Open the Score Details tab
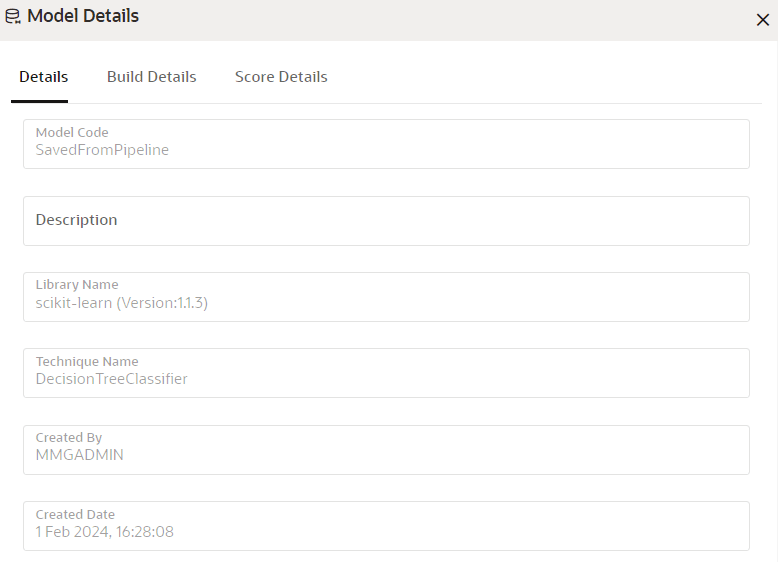This screenshot has height=562, width=778. coord(281,77)
